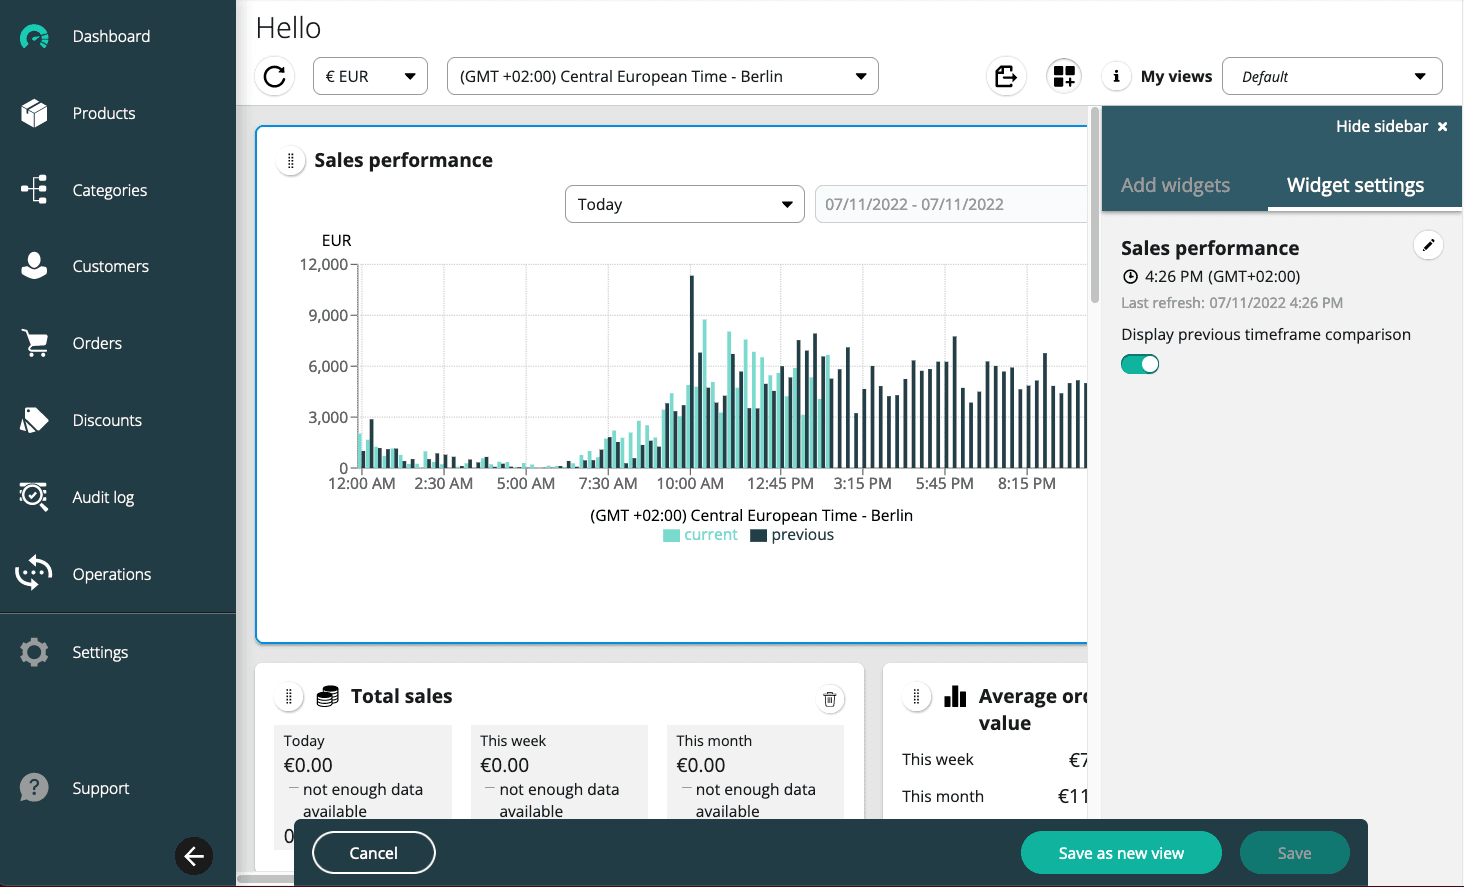Disable previous timeframe comparison
The width and height of the screenshot is (1464, 887).
pyautogui.click(x=1140, y=364)
